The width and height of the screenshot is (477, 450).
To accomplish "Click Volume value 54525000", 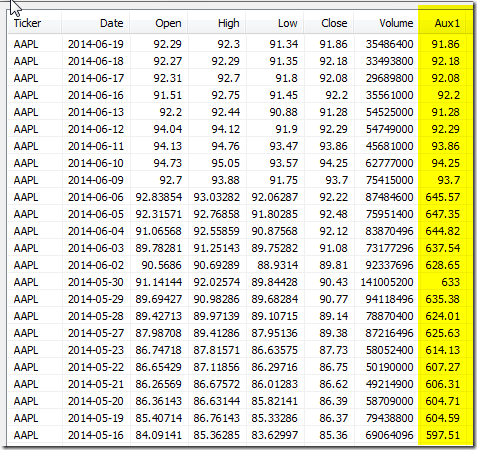I will pos(389,112).
